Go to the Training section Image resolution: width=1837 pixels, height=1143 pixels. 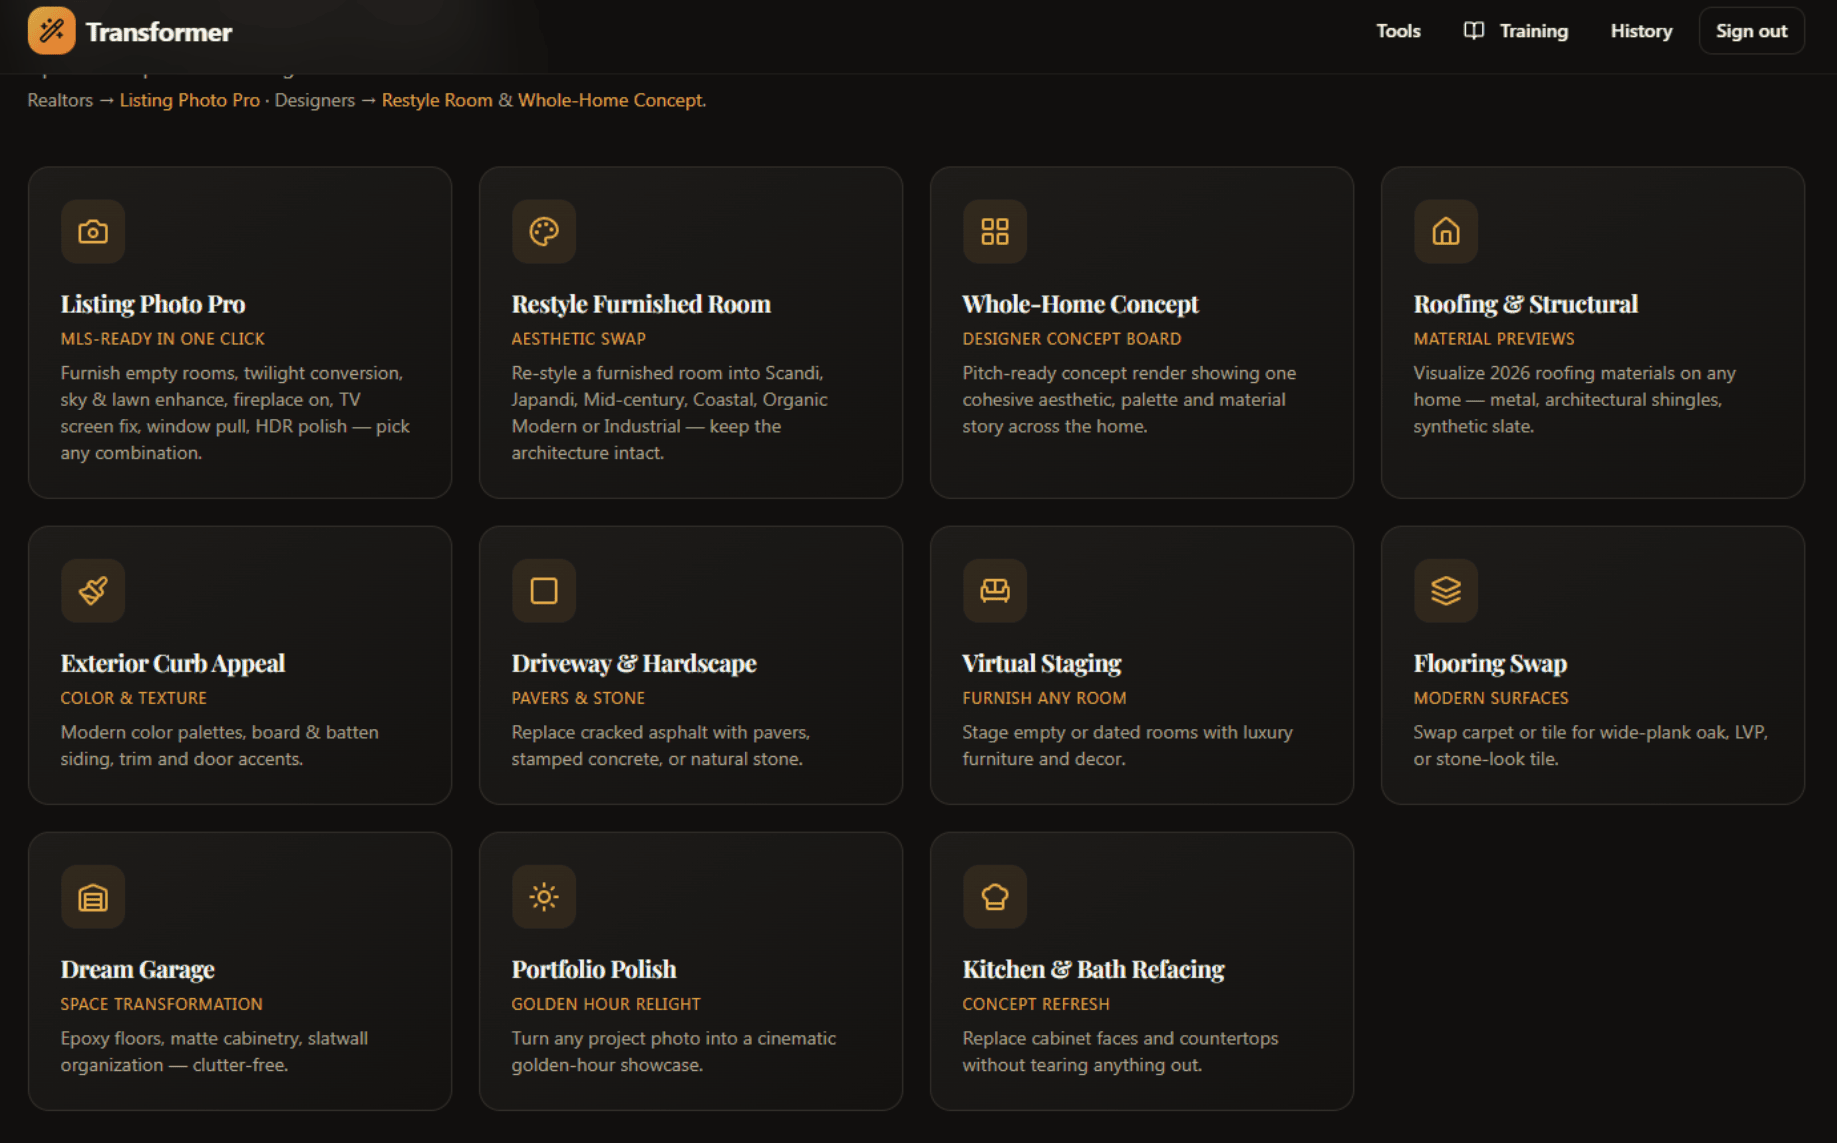(1516, 31)
